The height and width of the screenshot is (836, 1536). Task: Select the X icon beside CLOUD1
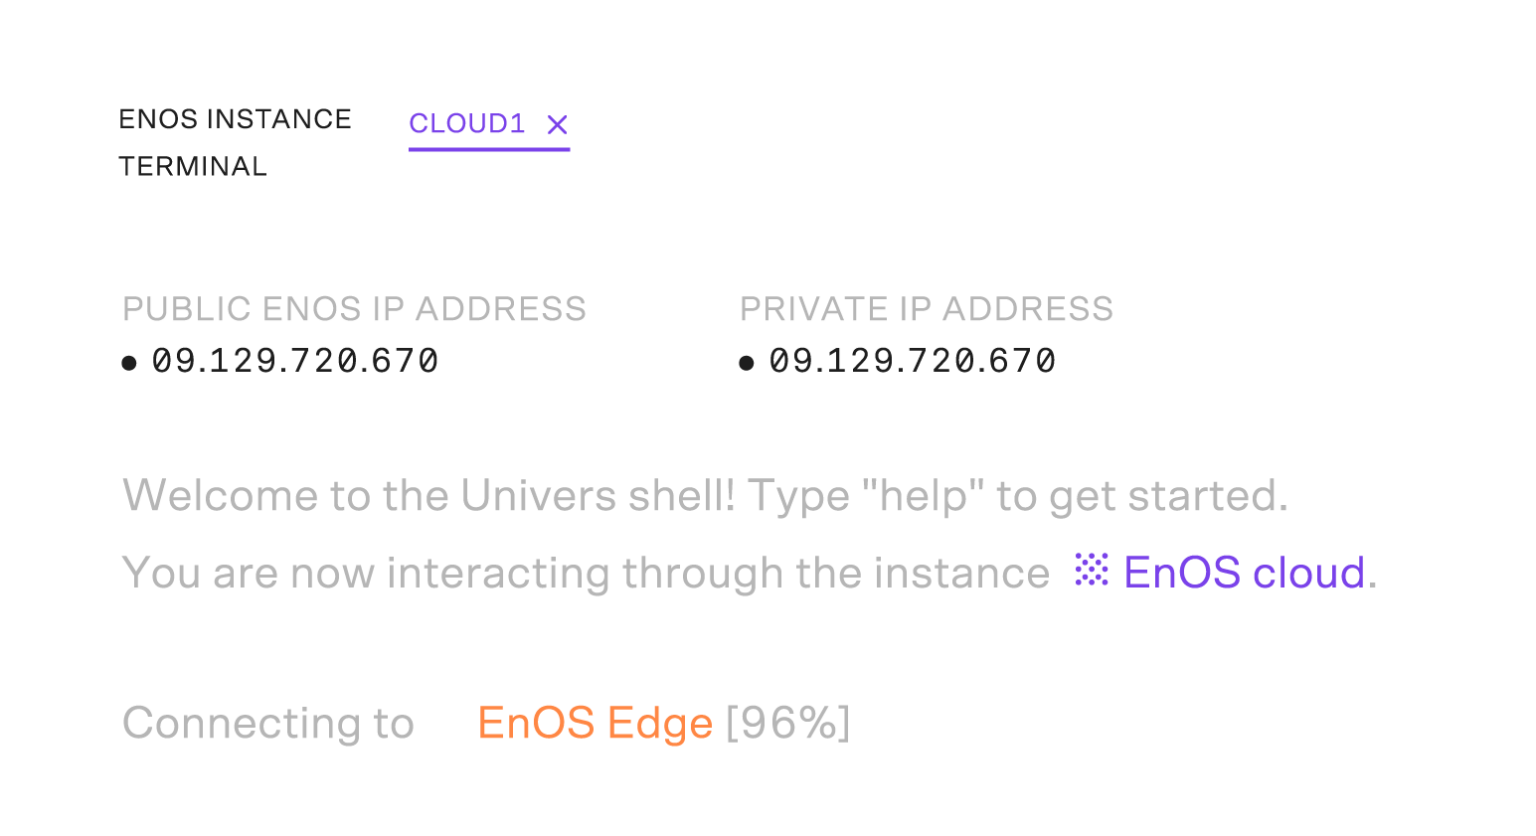tap(557, 124)
